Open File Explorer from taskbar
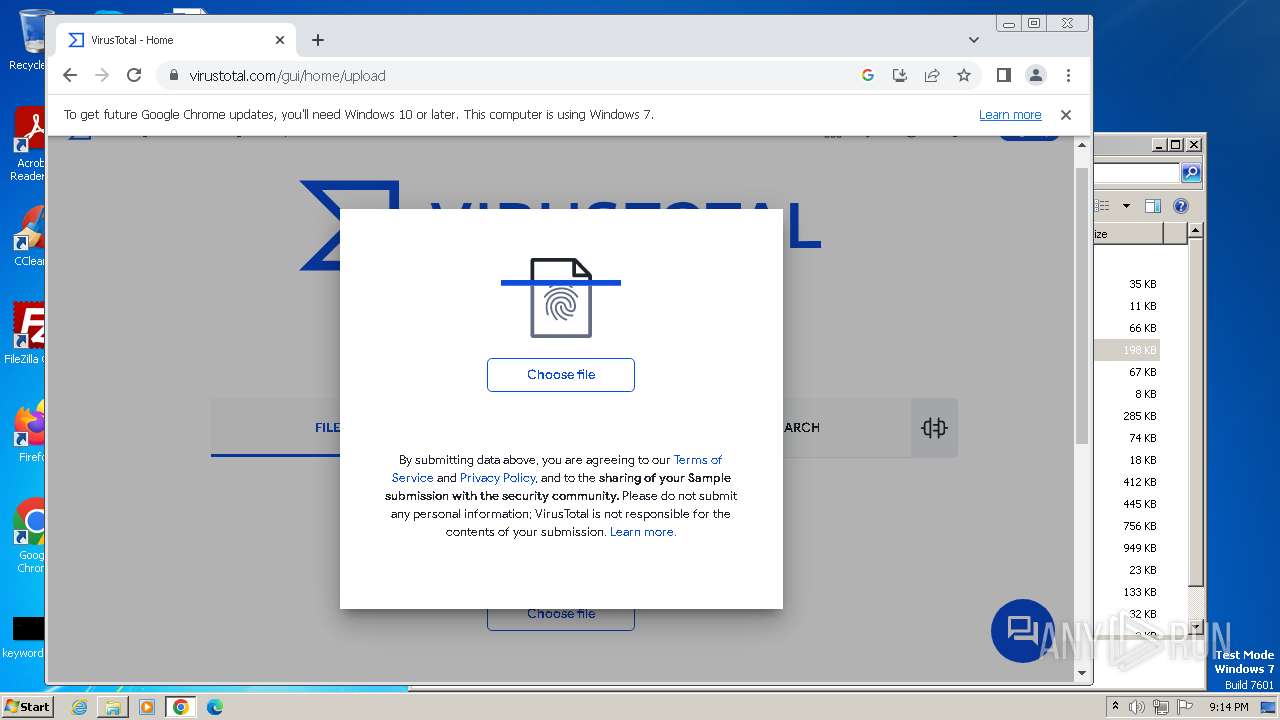The height and width of the screenshot is (720, 1280). coord(113,707)
